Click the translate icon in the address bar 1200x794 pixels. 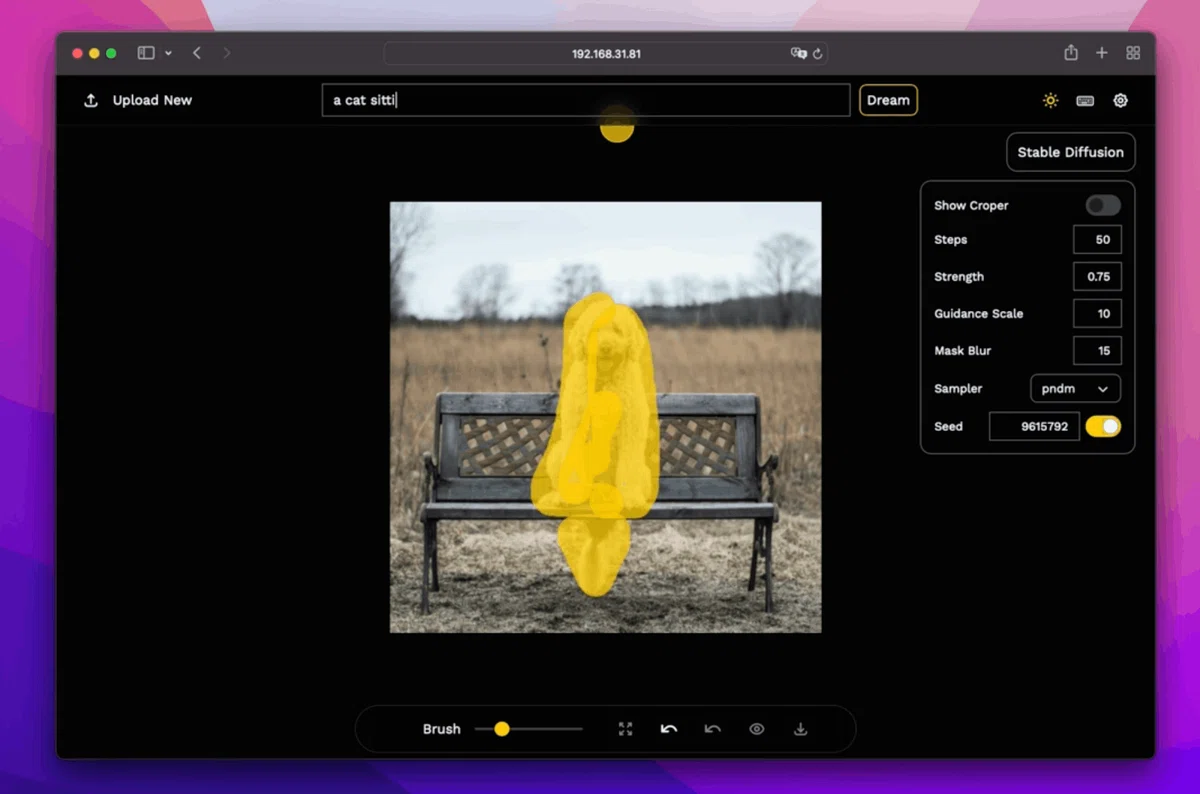coord(798,53)
